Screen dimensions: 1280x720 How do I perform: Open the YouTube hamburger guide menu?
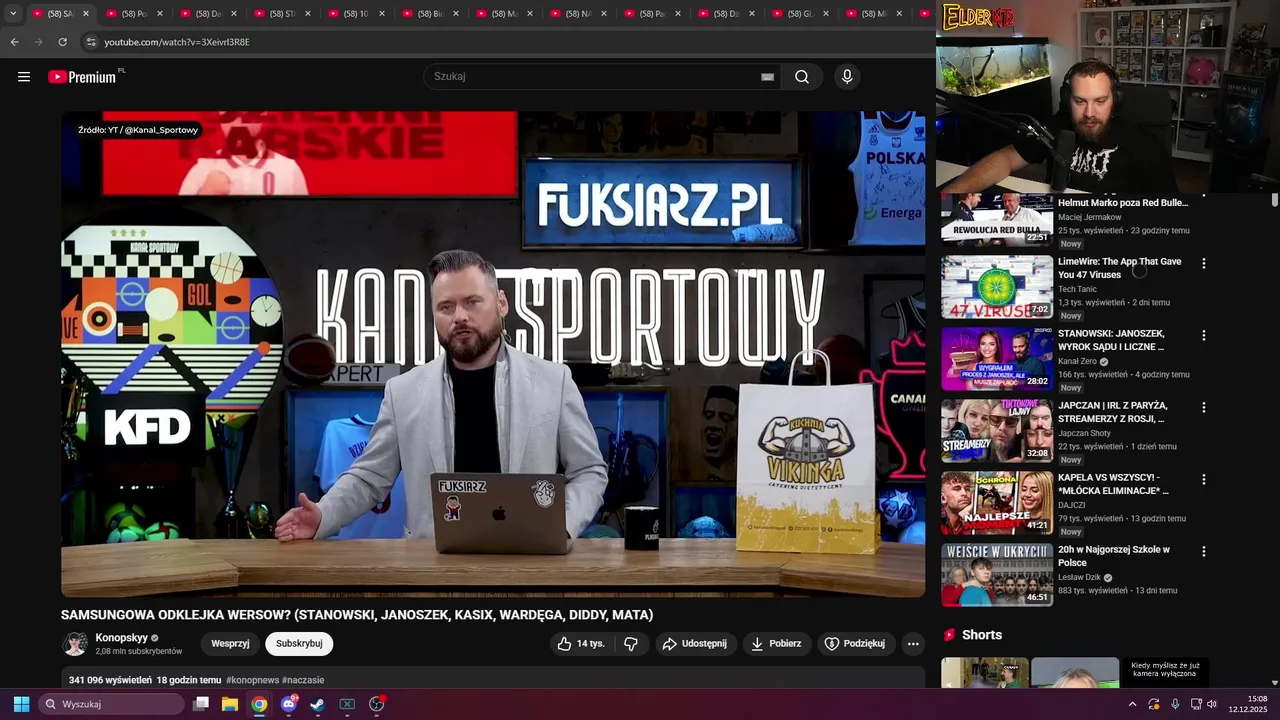[x=24, y=77]
